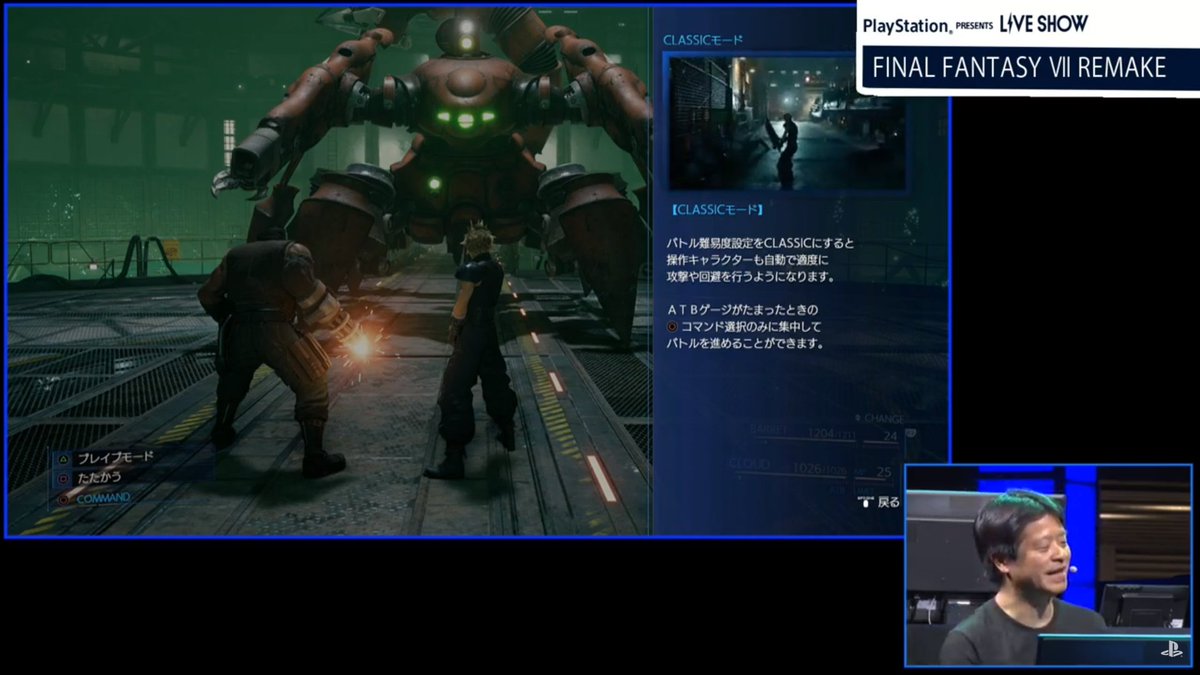
Task: Click the presenter webcam video inset
Action: coord(1049,565)
